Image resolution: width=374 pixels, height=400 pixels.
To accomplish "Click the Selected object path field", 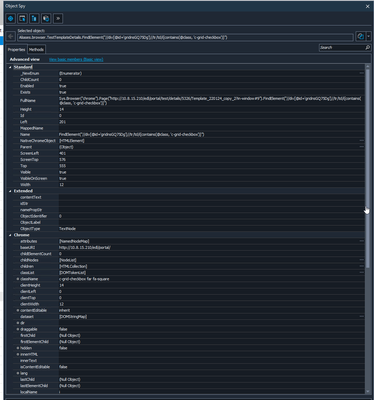I will (x=185, y=37).
